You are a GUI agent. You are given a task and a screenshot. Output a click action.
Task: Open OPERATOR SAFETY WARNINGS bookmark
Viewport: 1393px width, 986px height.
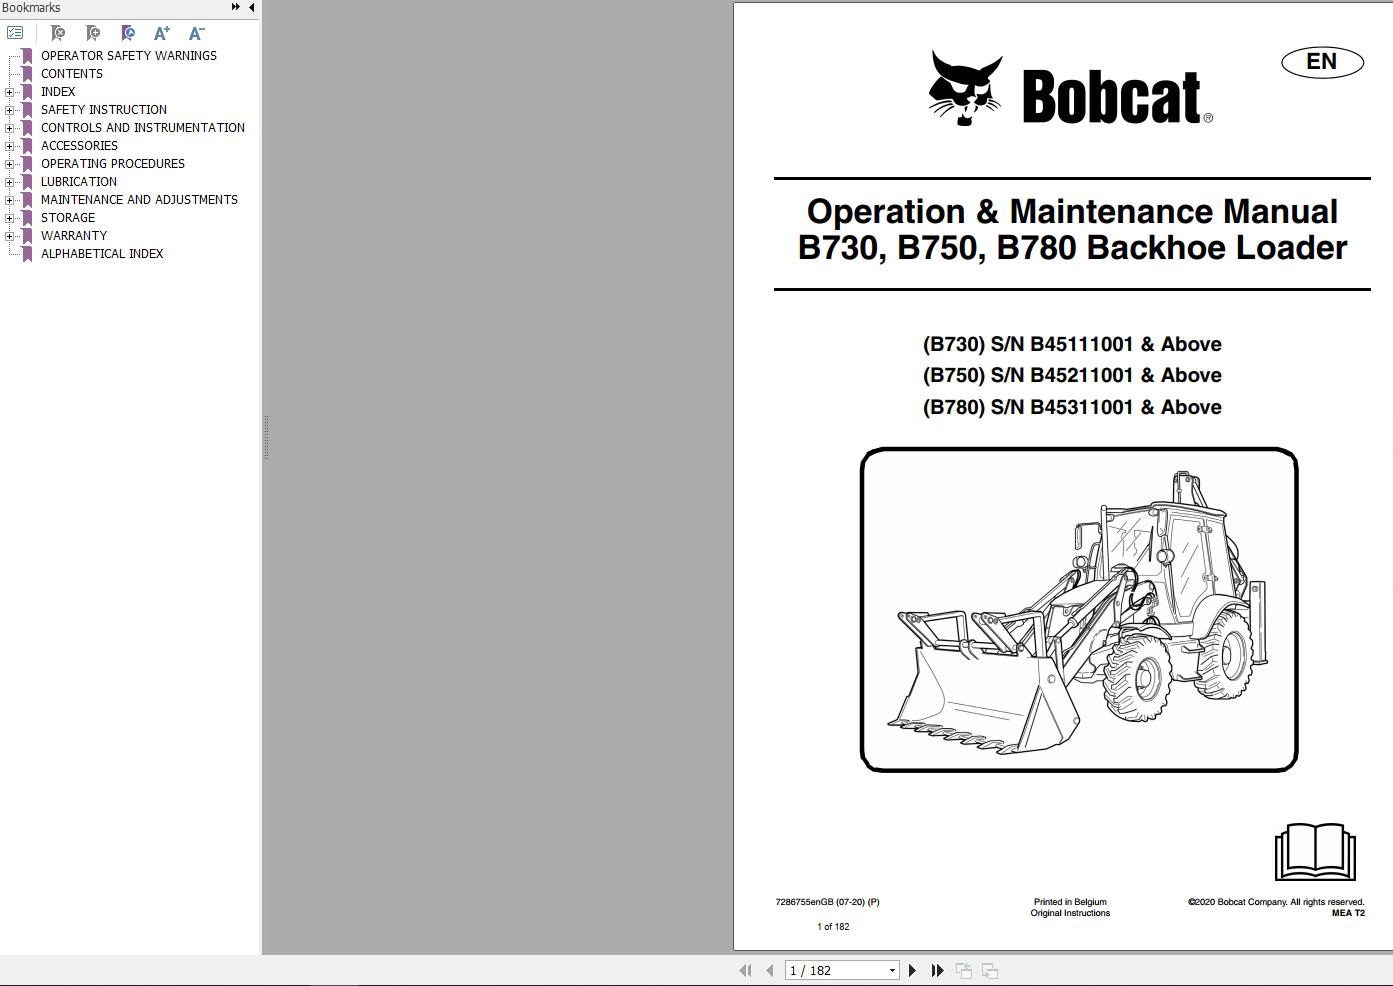point(129,56)
